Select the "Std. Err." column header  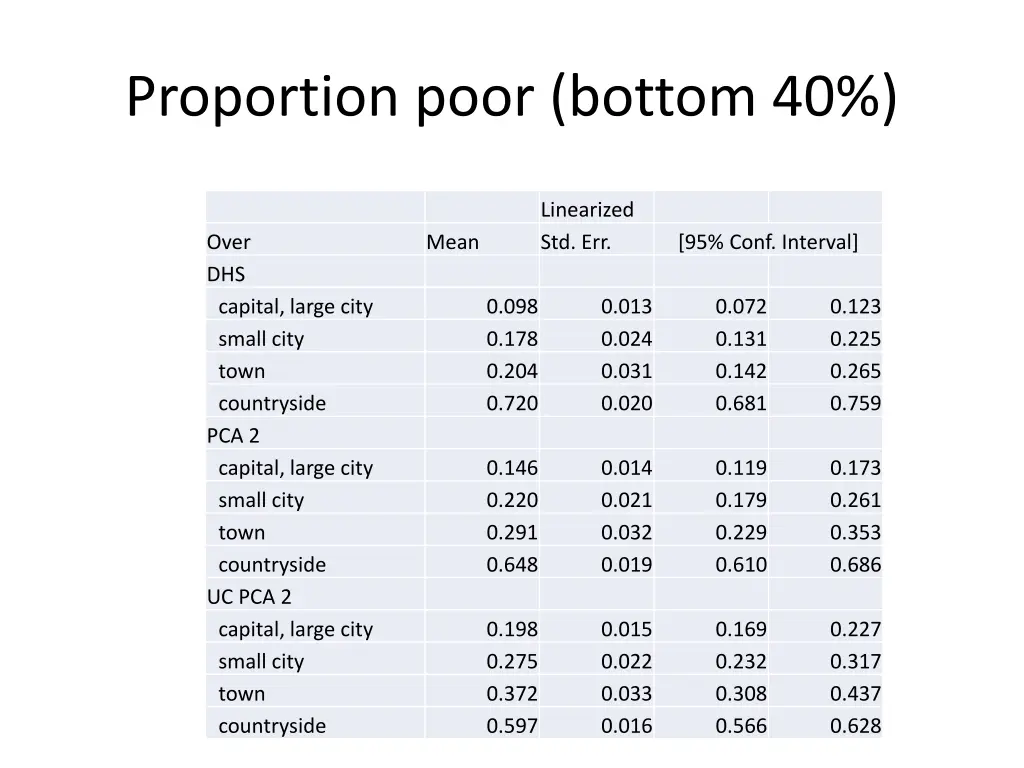pos(575,242)
